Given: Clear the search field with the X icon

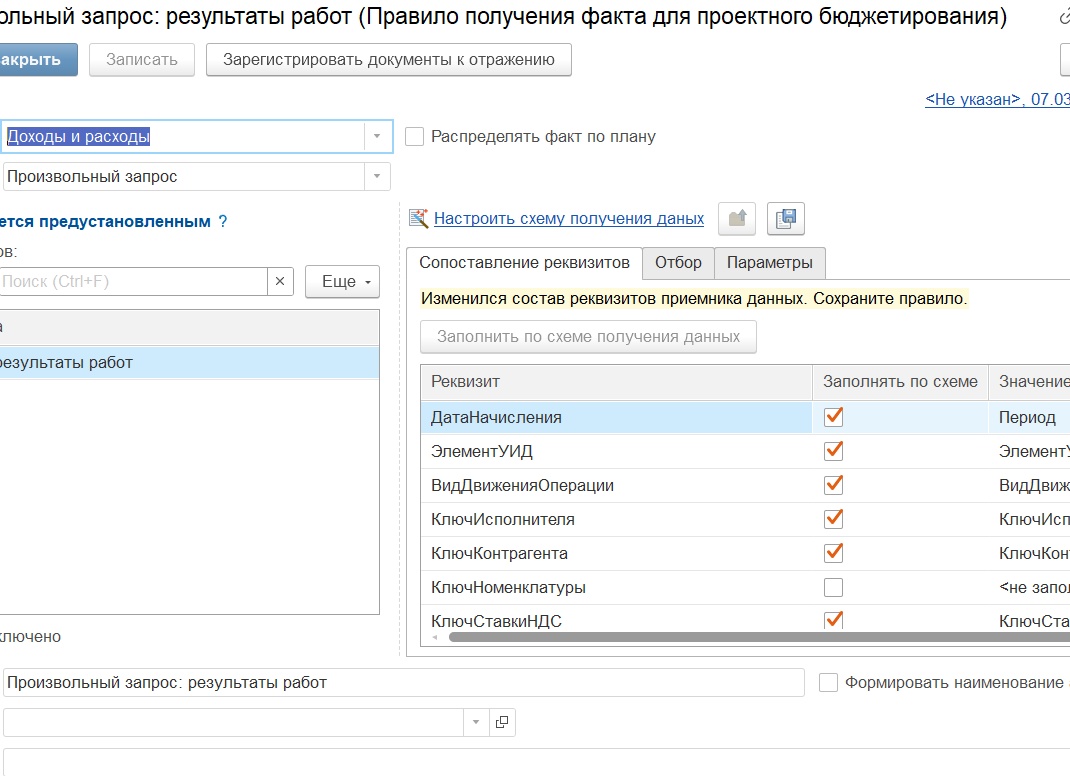Looking at the screenshot, I should [280, 281].
